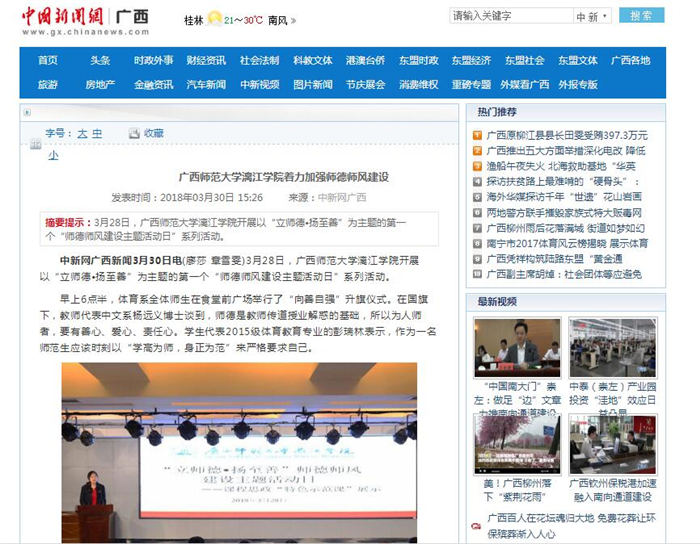Click the orange number 1 ranking badge
This screenshot has height=544, width=700.
pos(478,135)
